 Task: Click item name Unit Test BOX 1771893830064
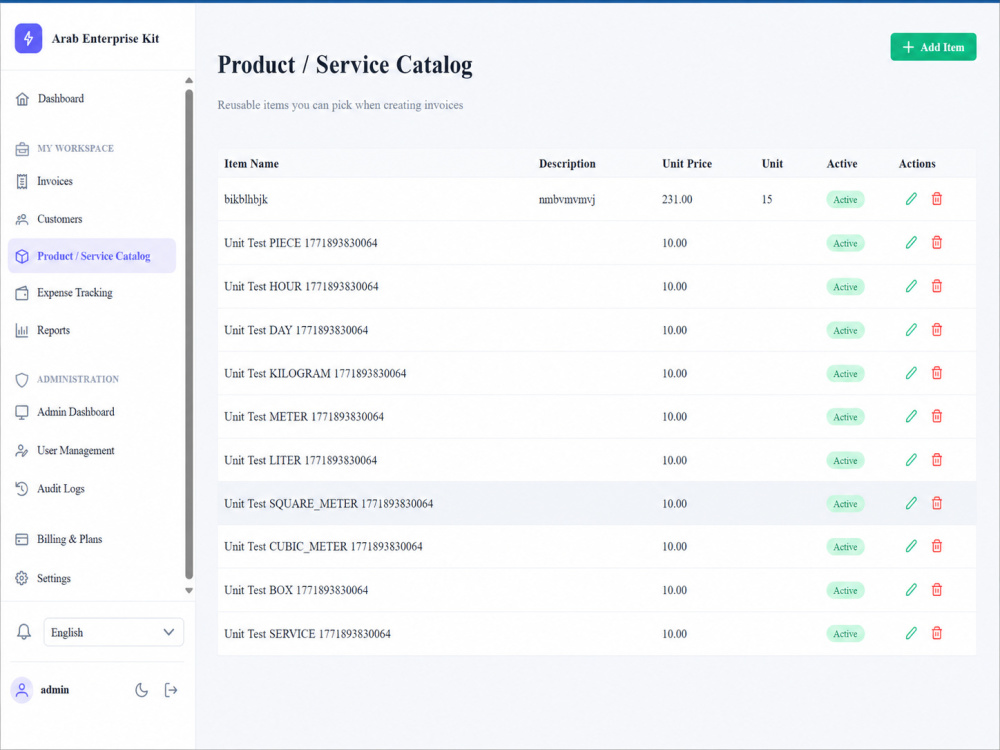pos(296,591)
